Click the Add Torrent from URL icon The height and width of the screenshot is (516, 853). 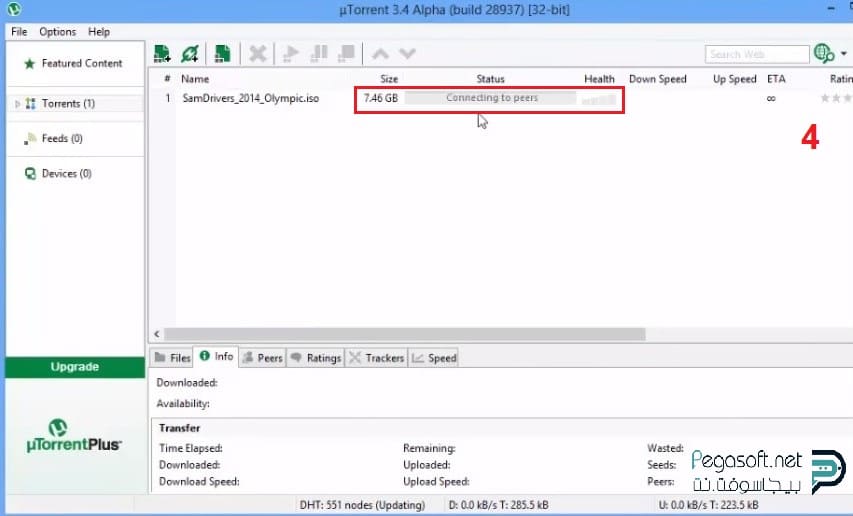coord(190,54)
